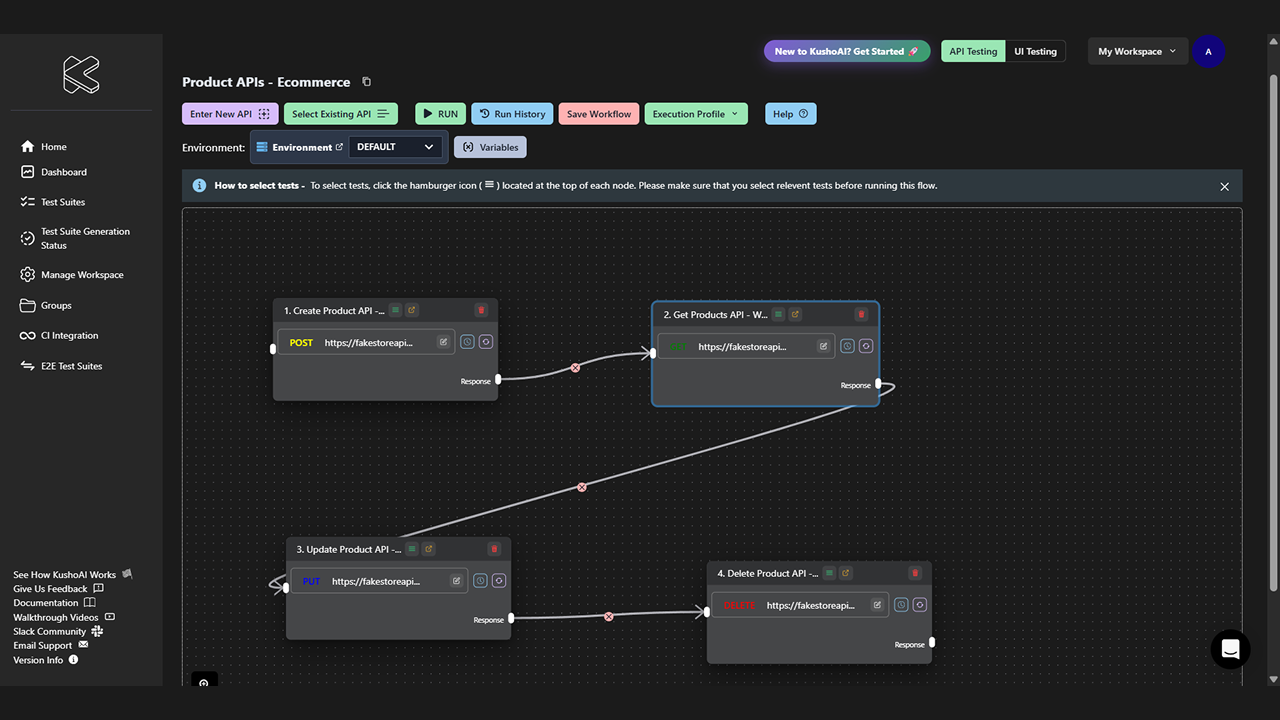Viewport: 1280px width, 720px height.
Task: Click New to KushoAI Get Started banner
Action: click(846, 52)
